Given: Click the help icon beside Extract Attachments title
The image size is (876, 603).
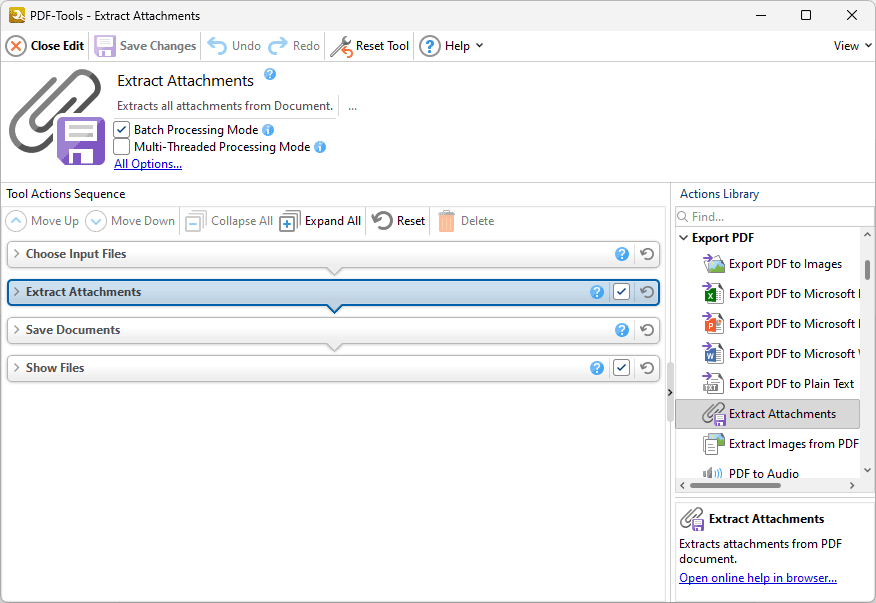Looking at the screenshot, I should (270, 74).
